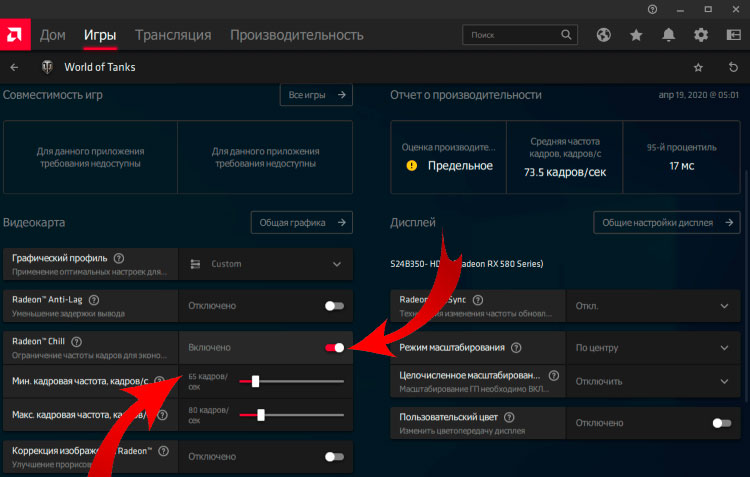Click the Мин. кадровая частота slider handle
Screen dimensions: 750x477
click(x=256, y=381)
